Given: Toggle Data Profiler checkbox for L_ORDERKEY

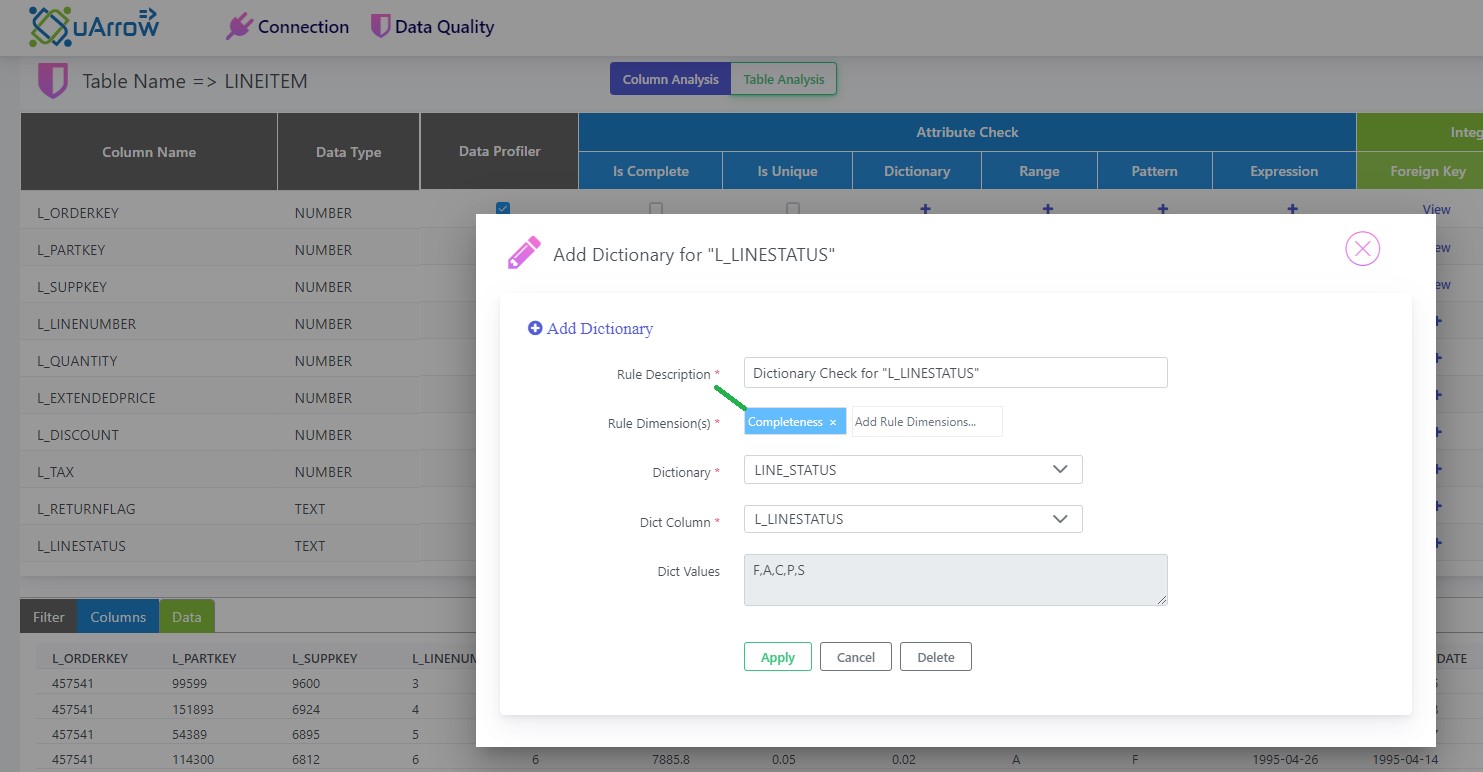Looking at the screenshot, I should (503, 208).
